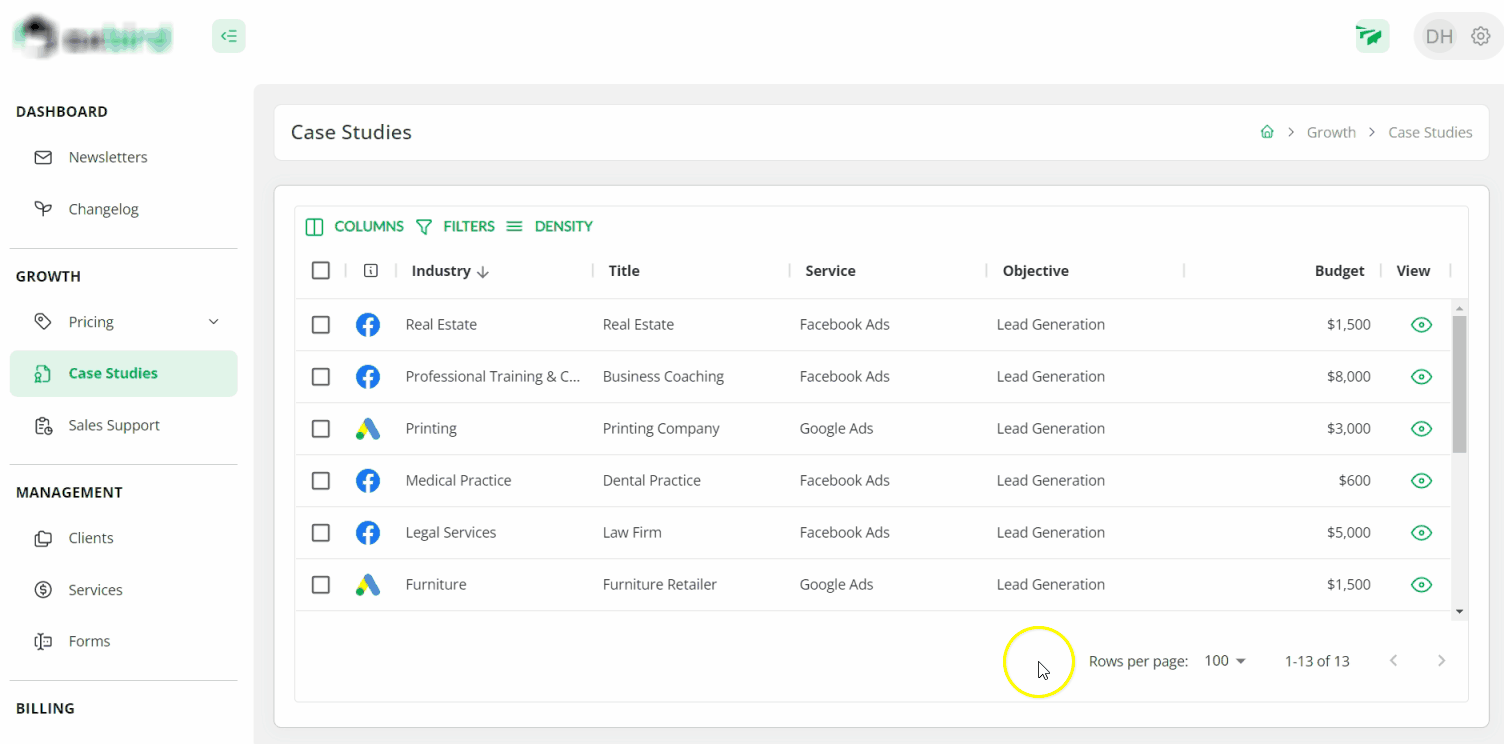Viewport: 1504px width, 744px height.
Task: Click the Growth breadcrumb link
Action: pyautogui.click(x=1331, y=132)
